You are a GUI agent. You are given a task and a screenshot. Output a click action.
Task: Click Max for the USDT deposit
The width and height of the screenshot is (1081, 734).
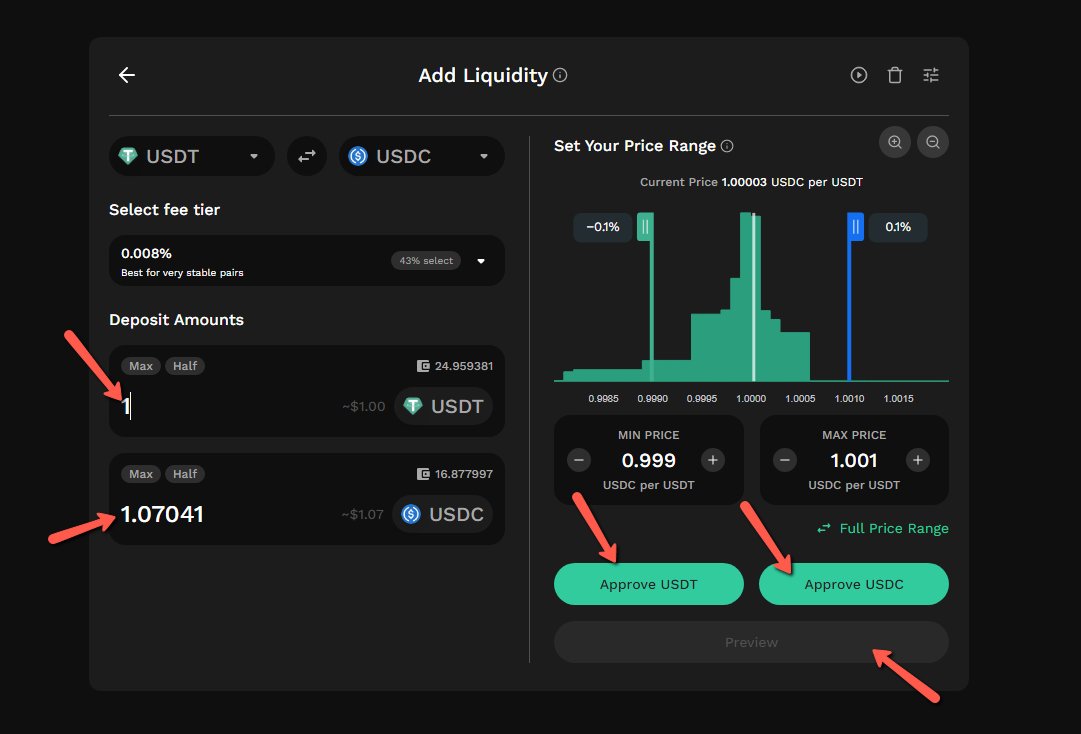point(141,366)
